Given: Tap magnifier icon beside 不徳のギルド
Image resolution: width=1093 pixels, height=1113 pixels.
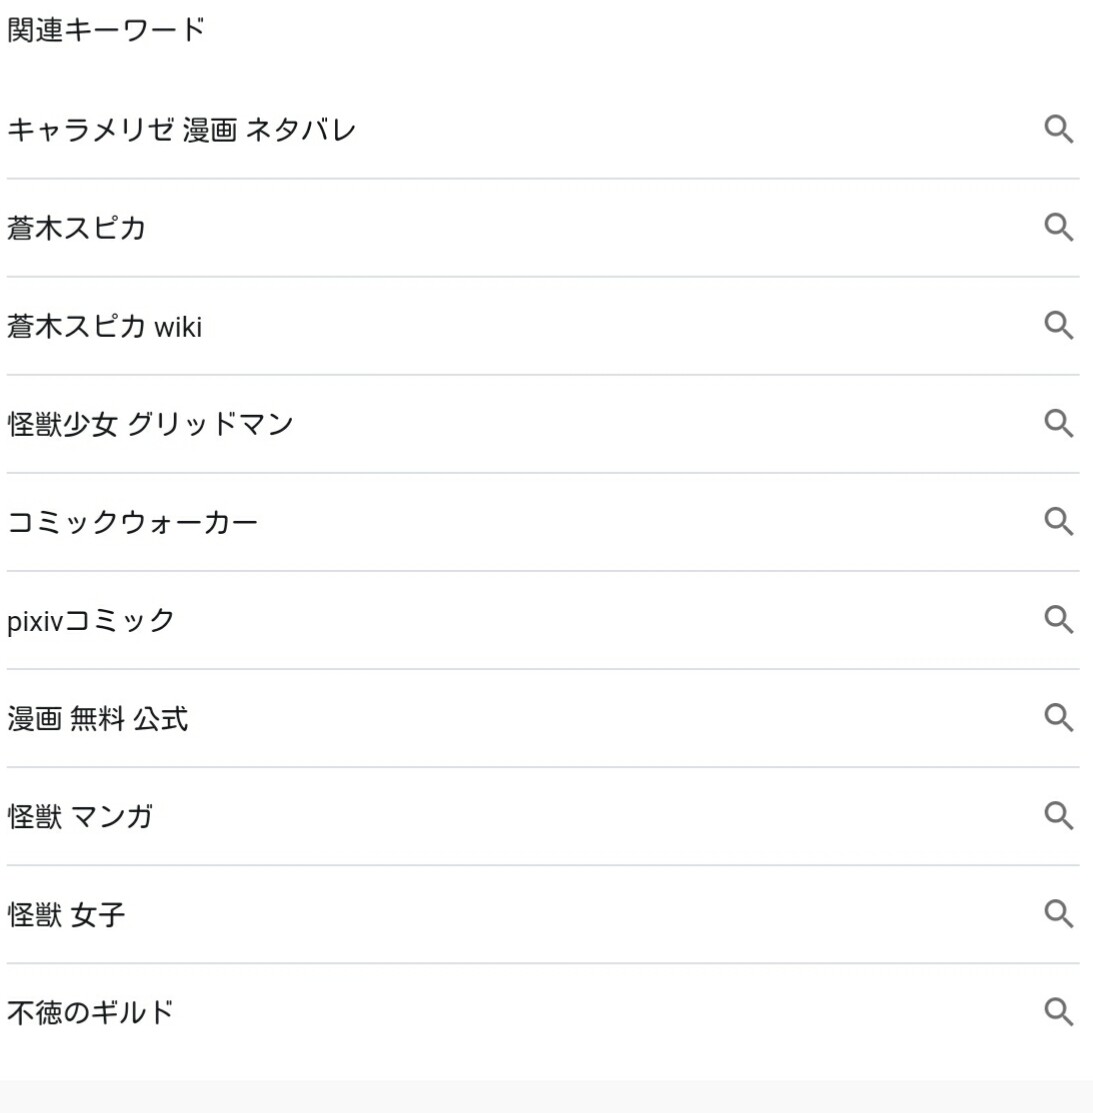Looking at the screenshot, I should pyautogui.click(x=1058, y=1012).
